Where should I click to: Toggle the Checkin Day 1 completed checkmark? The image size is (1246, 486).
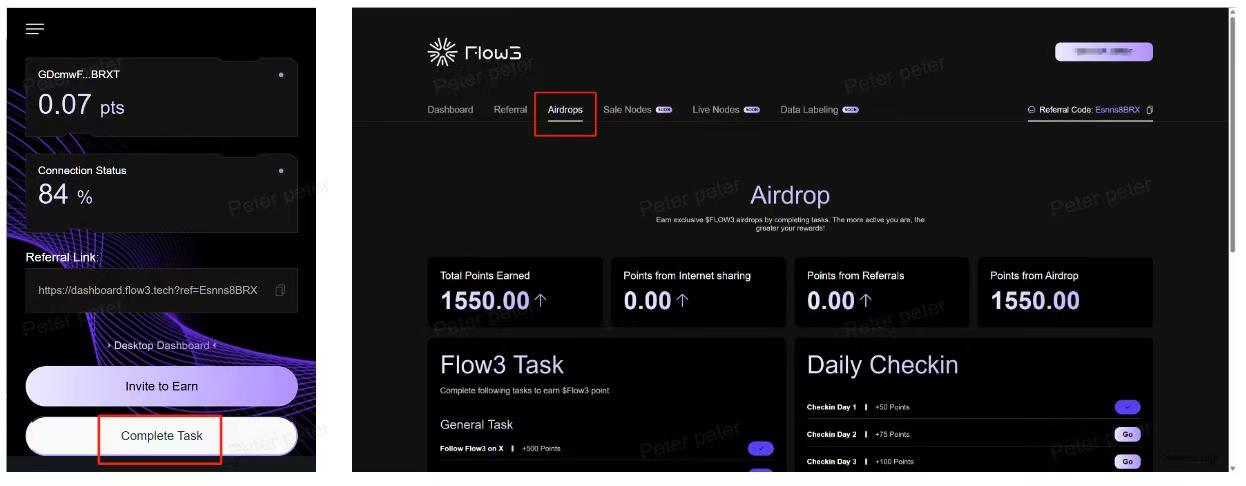pos(1127,407)
